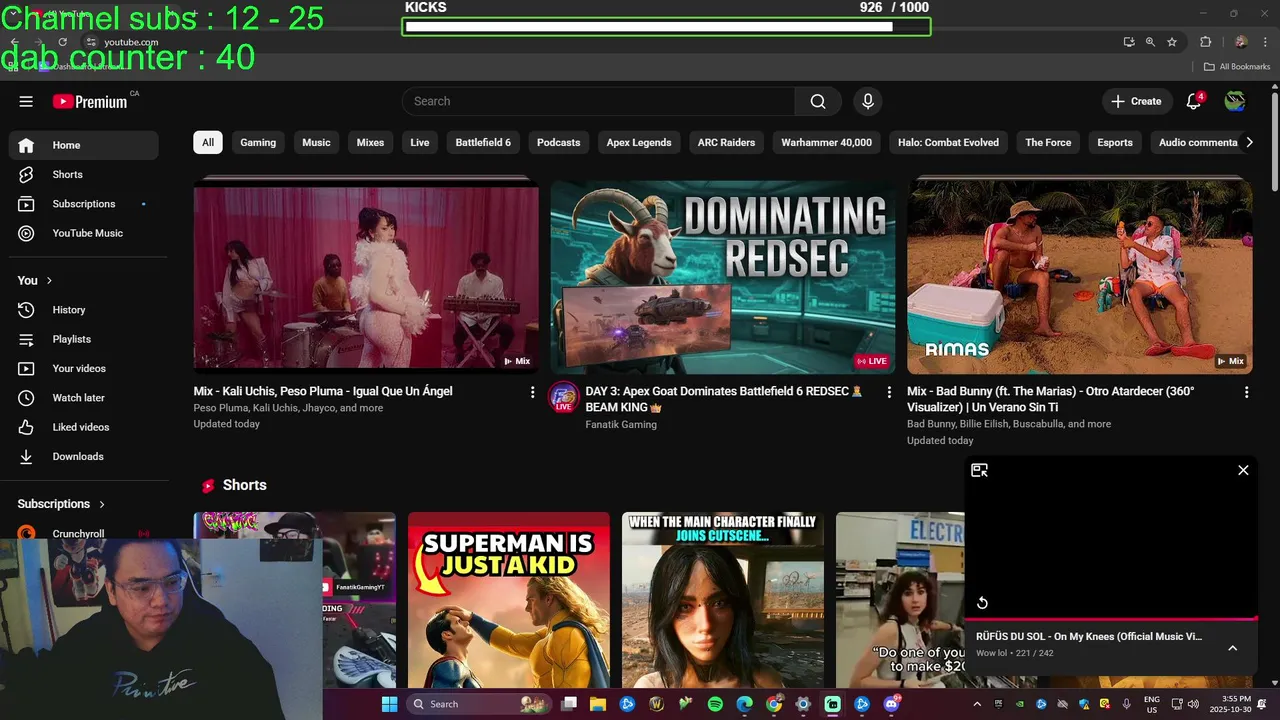Open Superman Is Just A Kid short

[x=509, y=600]
